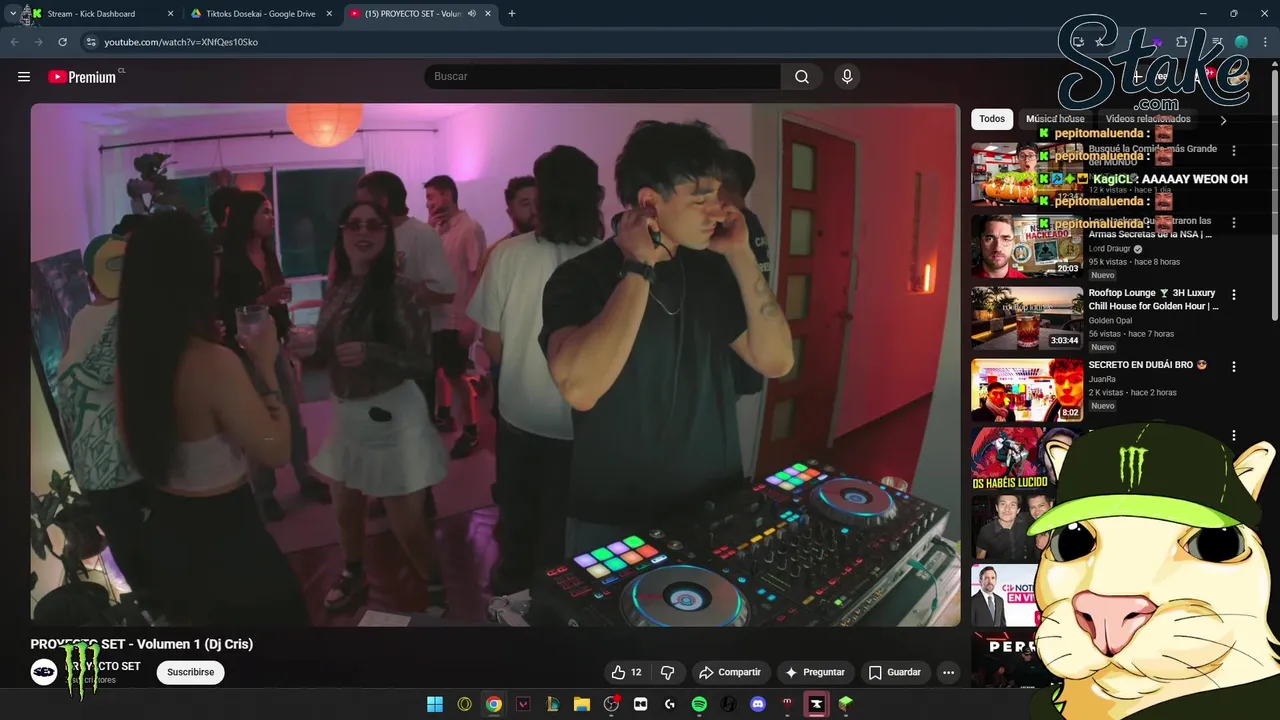Open Lord Draugr channel link
This screenshot has width=1280, height=720.
point(1110,249)
